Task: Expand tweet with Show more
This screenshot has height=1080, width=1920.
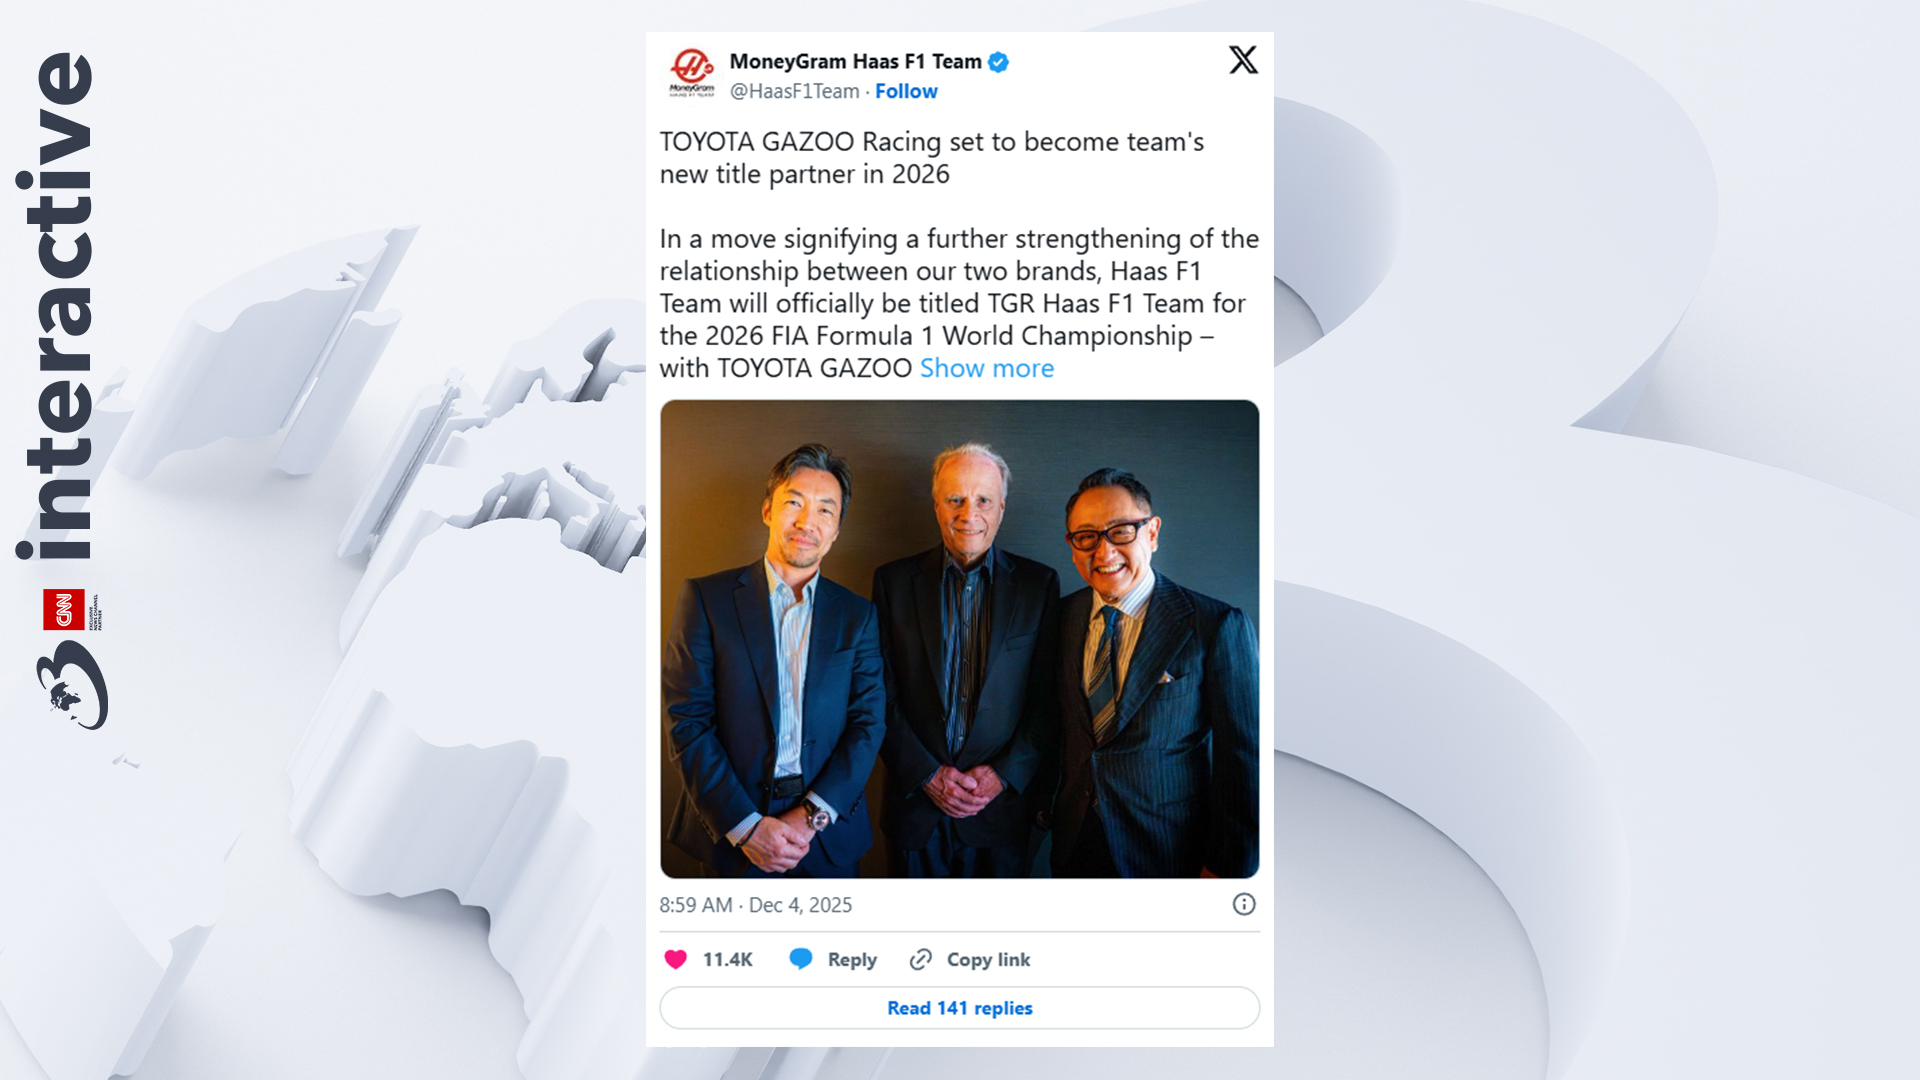Action: [x=987, y=368]
